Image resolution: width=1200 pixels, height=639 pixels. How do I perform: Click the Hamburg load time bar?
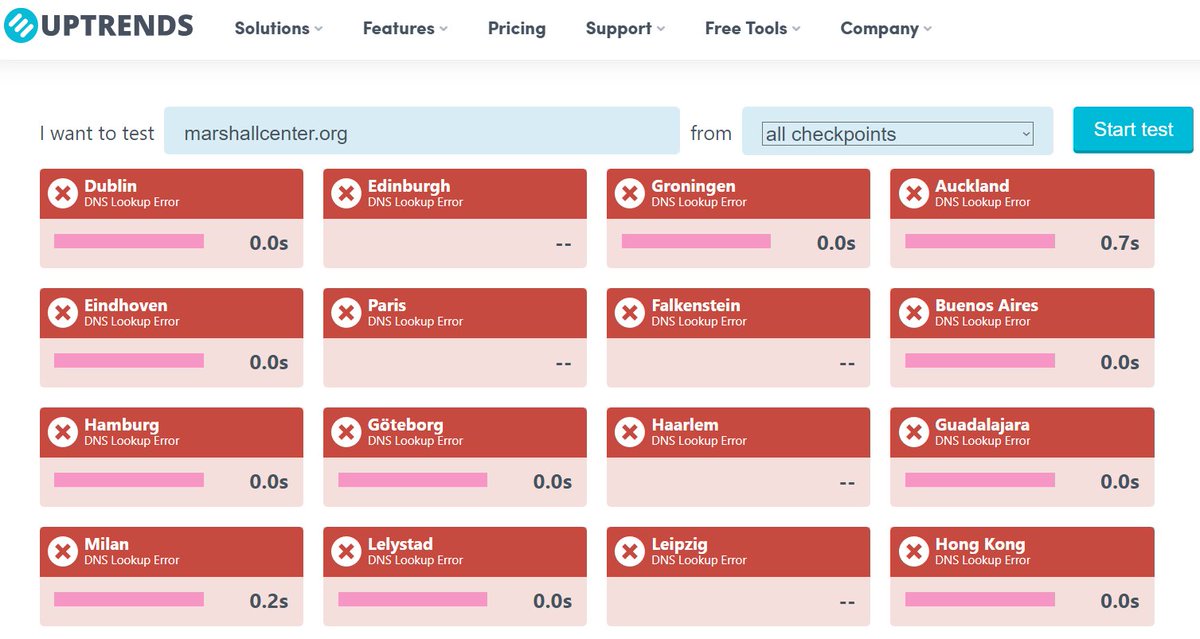pos(129,480)
